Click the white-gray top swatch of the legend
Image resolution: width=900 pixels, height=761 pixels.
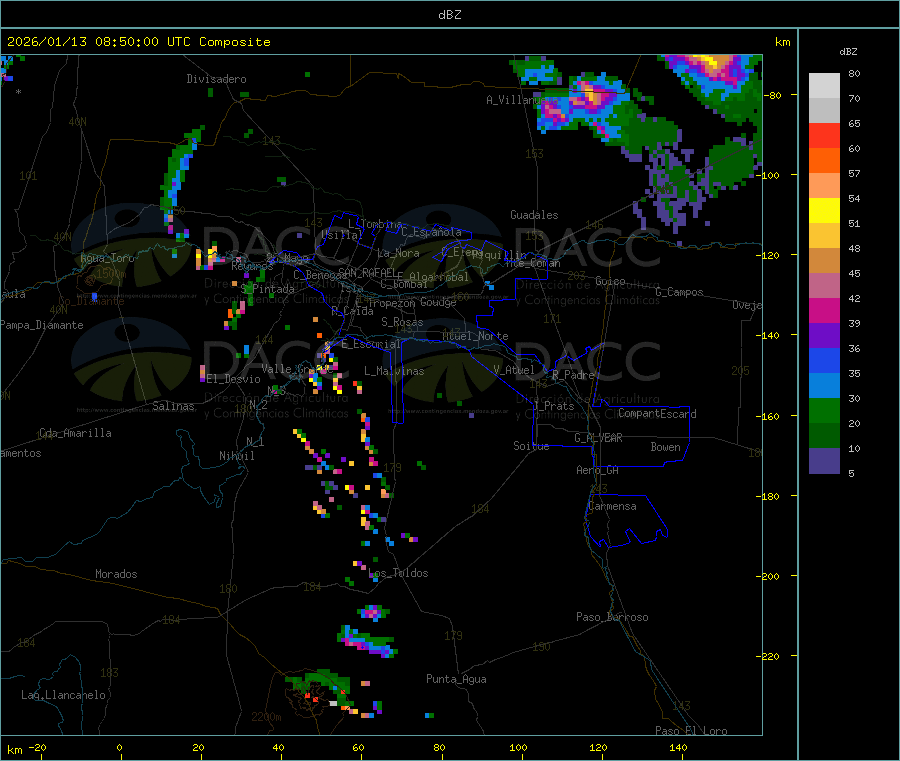[x=824, y=86]
